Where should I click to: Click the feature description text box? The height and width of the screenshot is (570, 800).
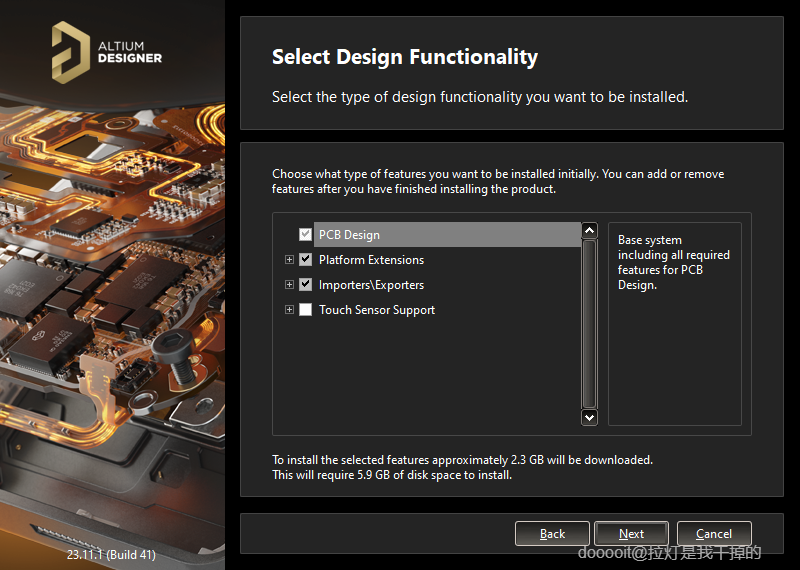click(674, 323)
